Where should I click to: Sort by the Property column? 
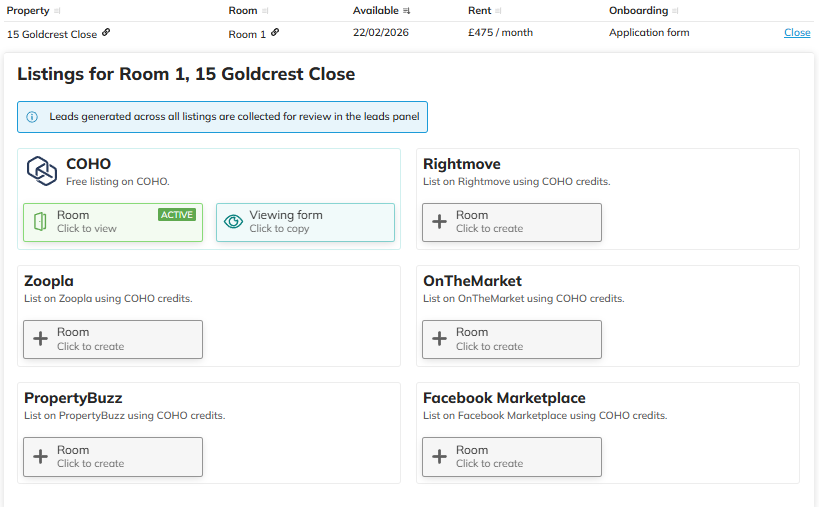coord(28,11)
